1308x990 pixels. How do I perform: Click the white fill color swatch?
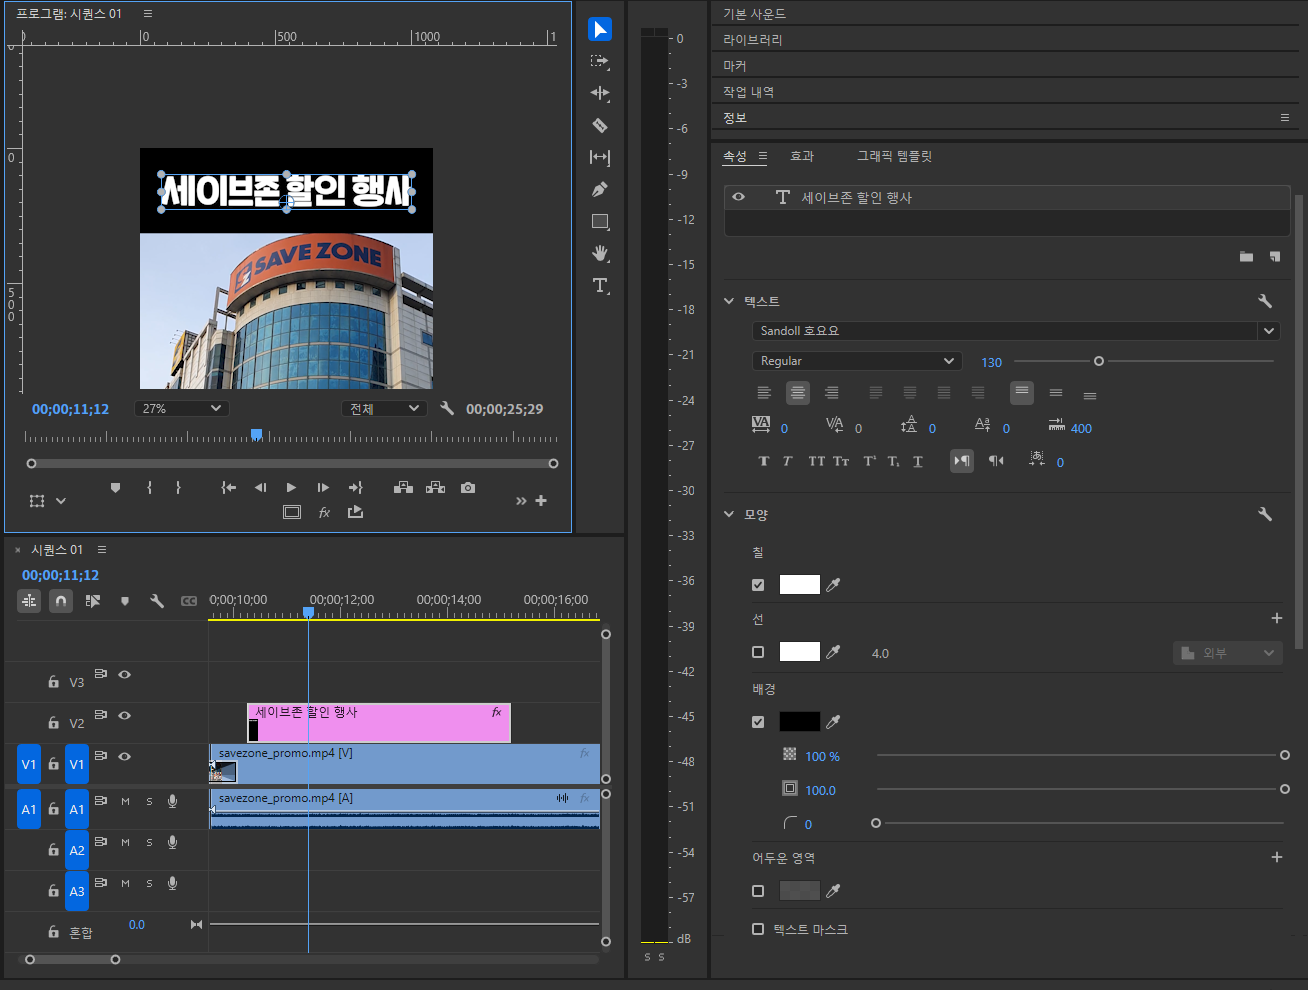[x=800, y=585]
